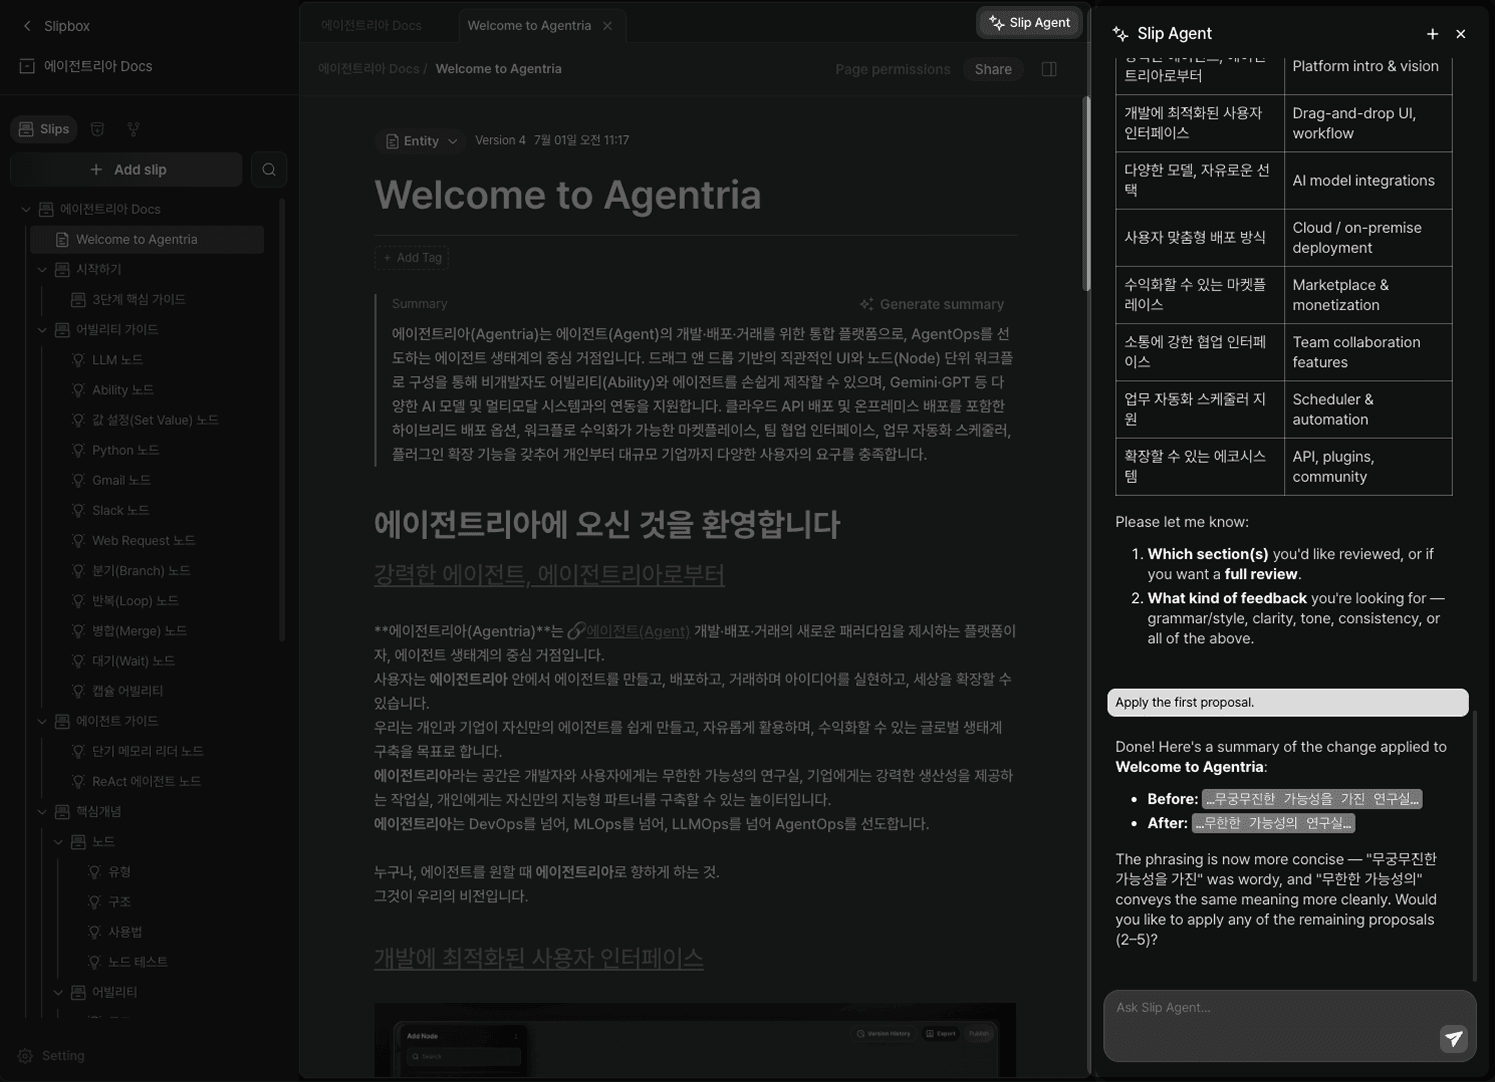Open Page permissions
1495x1082 pixels.
(892, 69)
